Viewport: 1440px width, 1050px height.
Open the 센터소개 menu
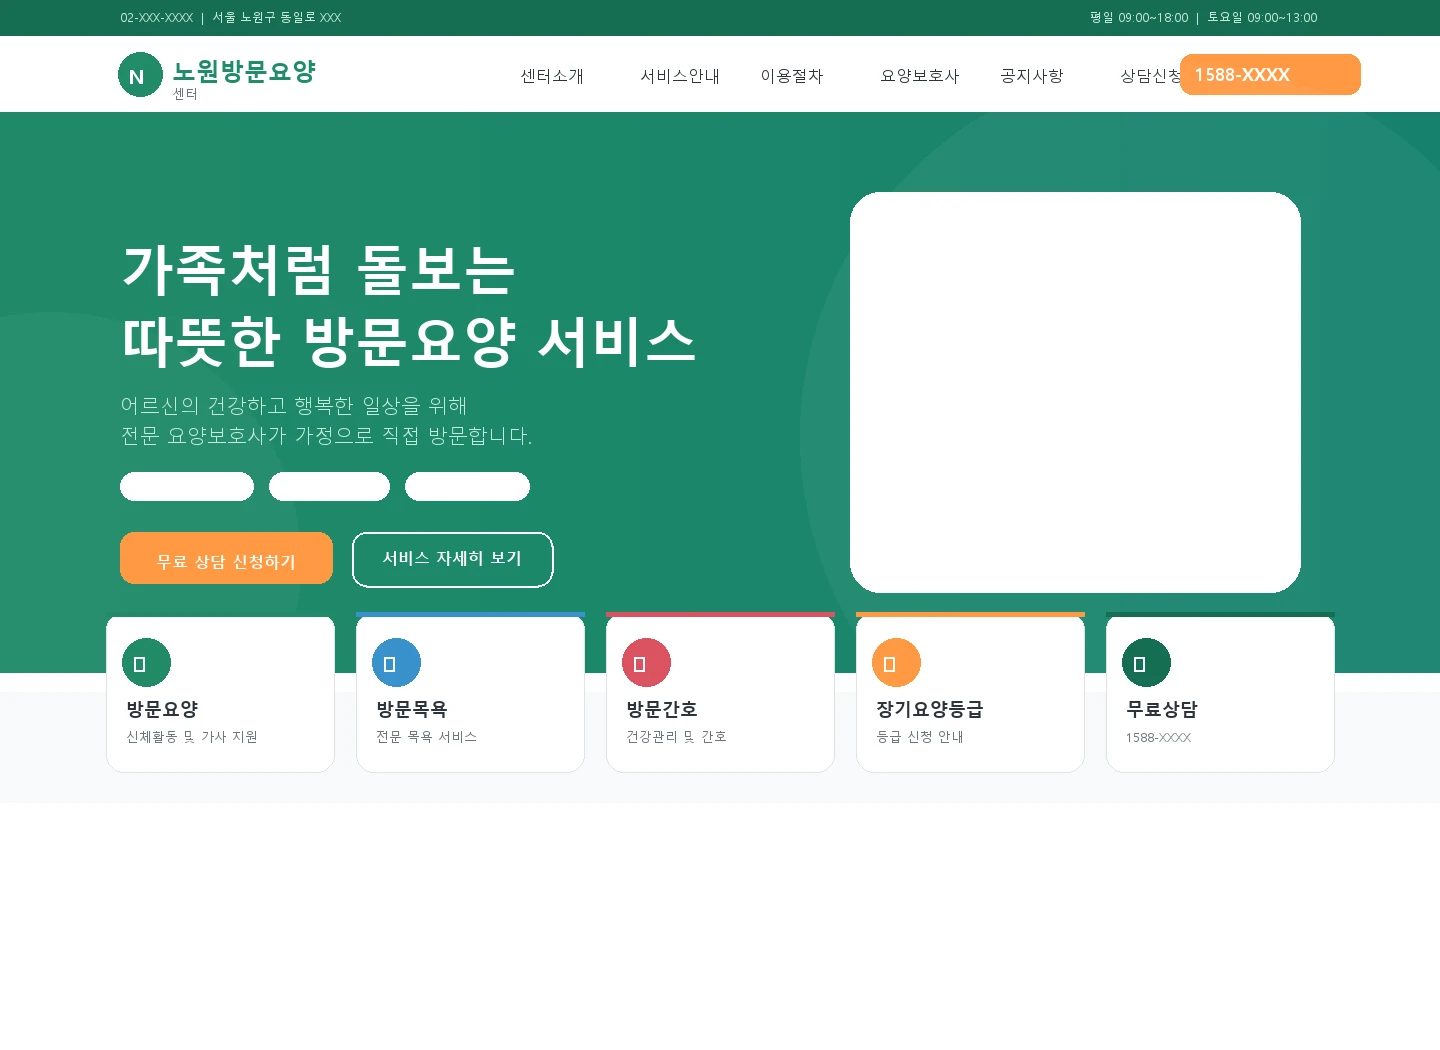(552, 76)
